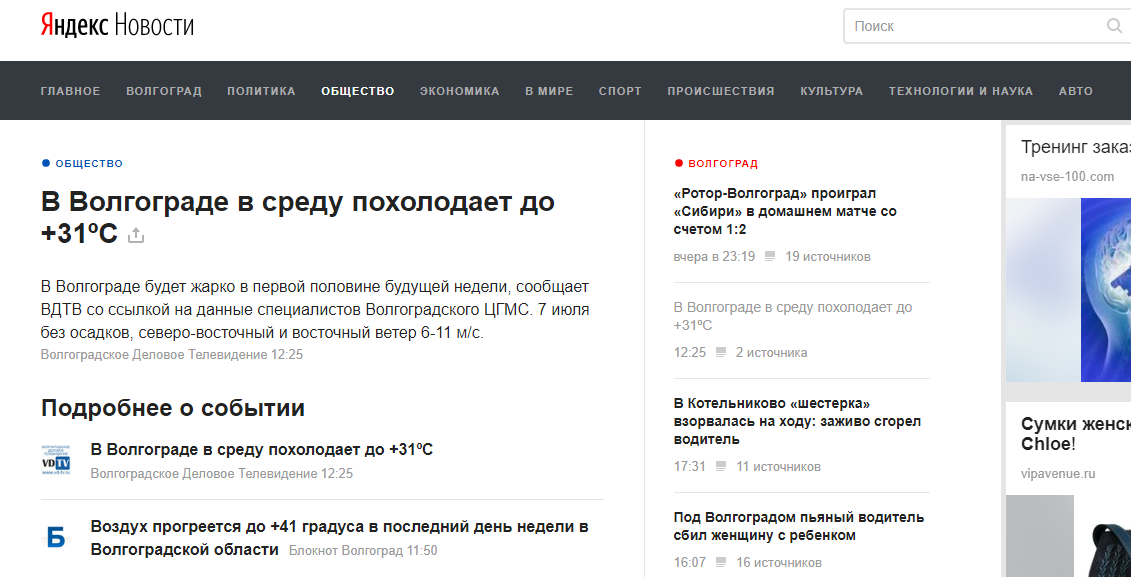Open the Тренинг ad title

tap(1075, 148)
